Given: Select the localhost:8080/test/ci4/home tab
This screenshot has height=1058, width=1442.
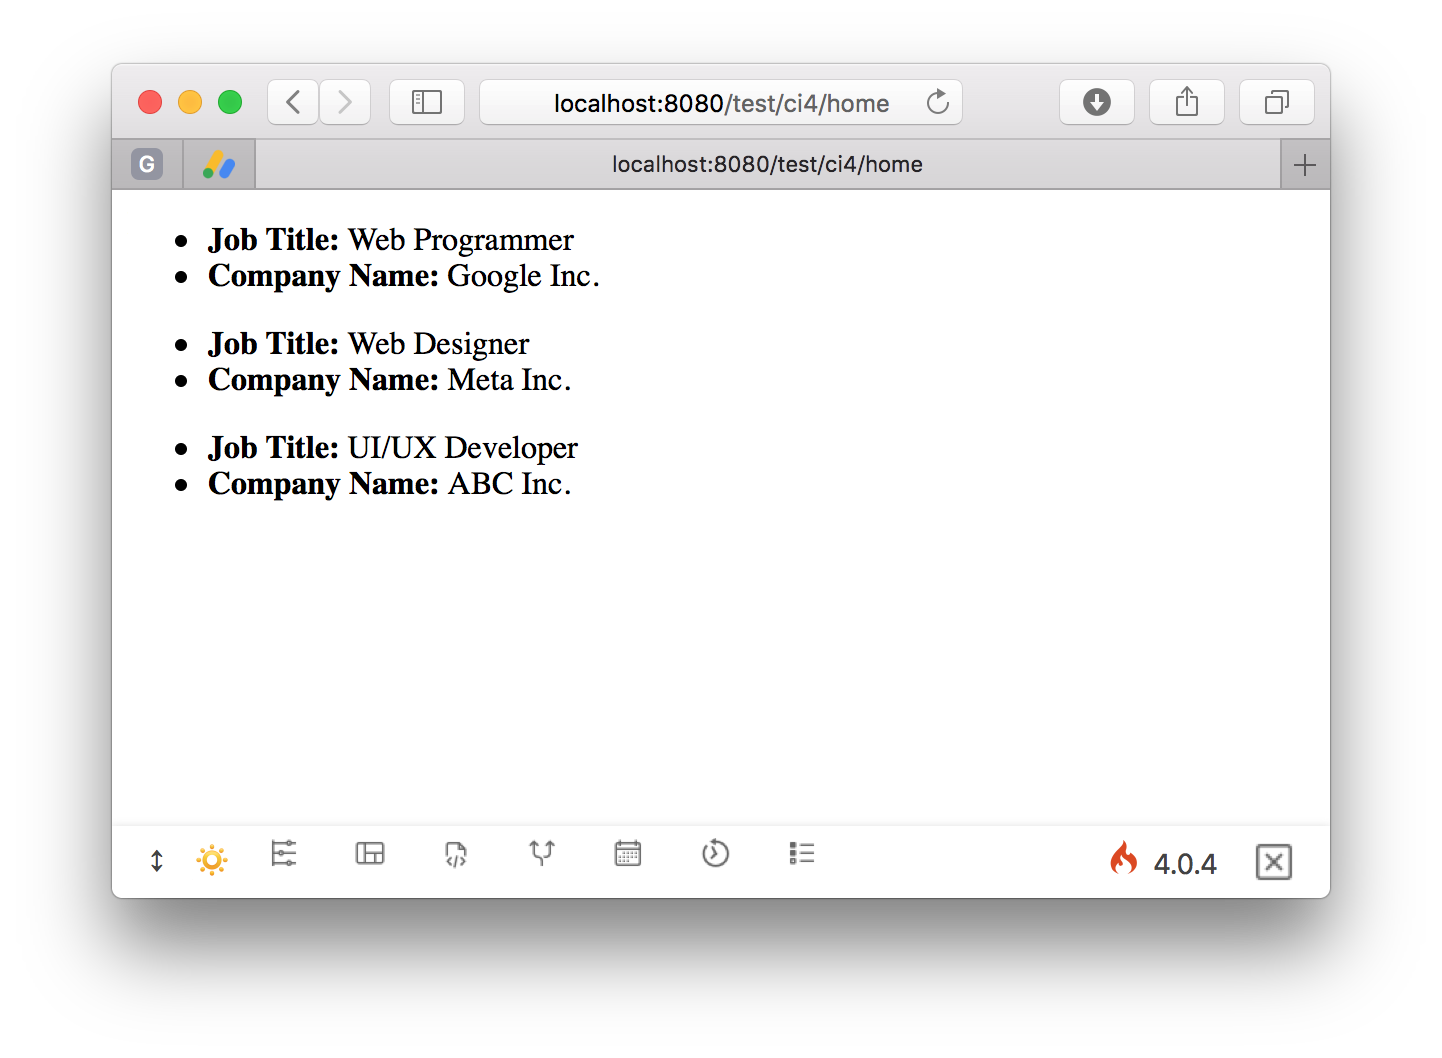Looking at the screenshot, I should point(767,164).
